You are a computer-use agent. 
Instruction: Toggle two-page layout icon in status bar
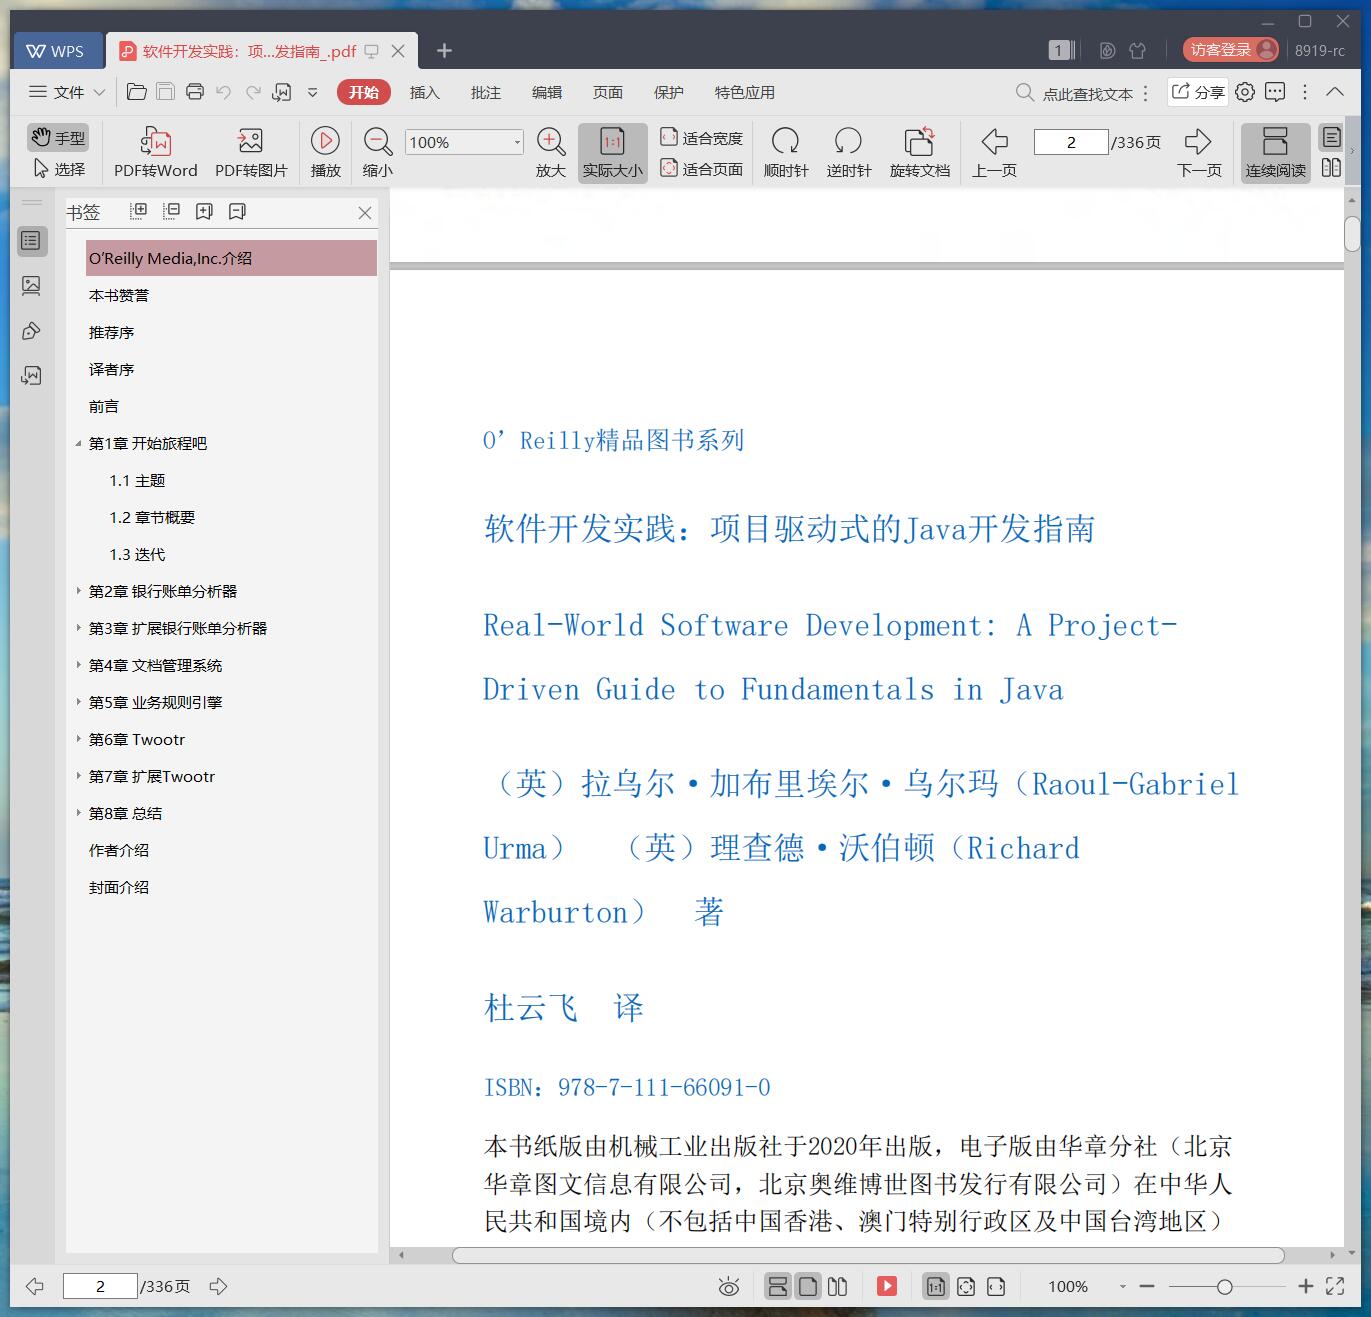[x=838, y=1286]
